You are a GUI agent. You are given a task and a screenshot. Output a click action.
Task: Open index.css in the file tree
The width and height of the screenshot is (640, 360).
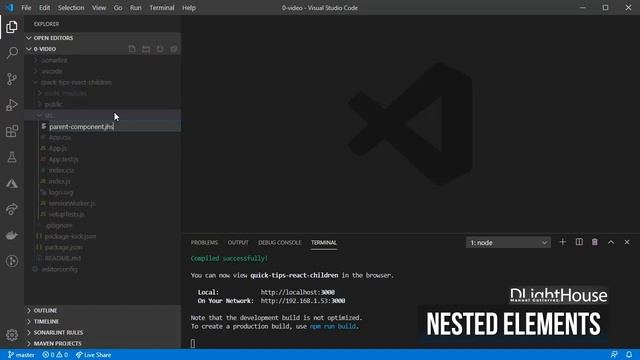102,171
